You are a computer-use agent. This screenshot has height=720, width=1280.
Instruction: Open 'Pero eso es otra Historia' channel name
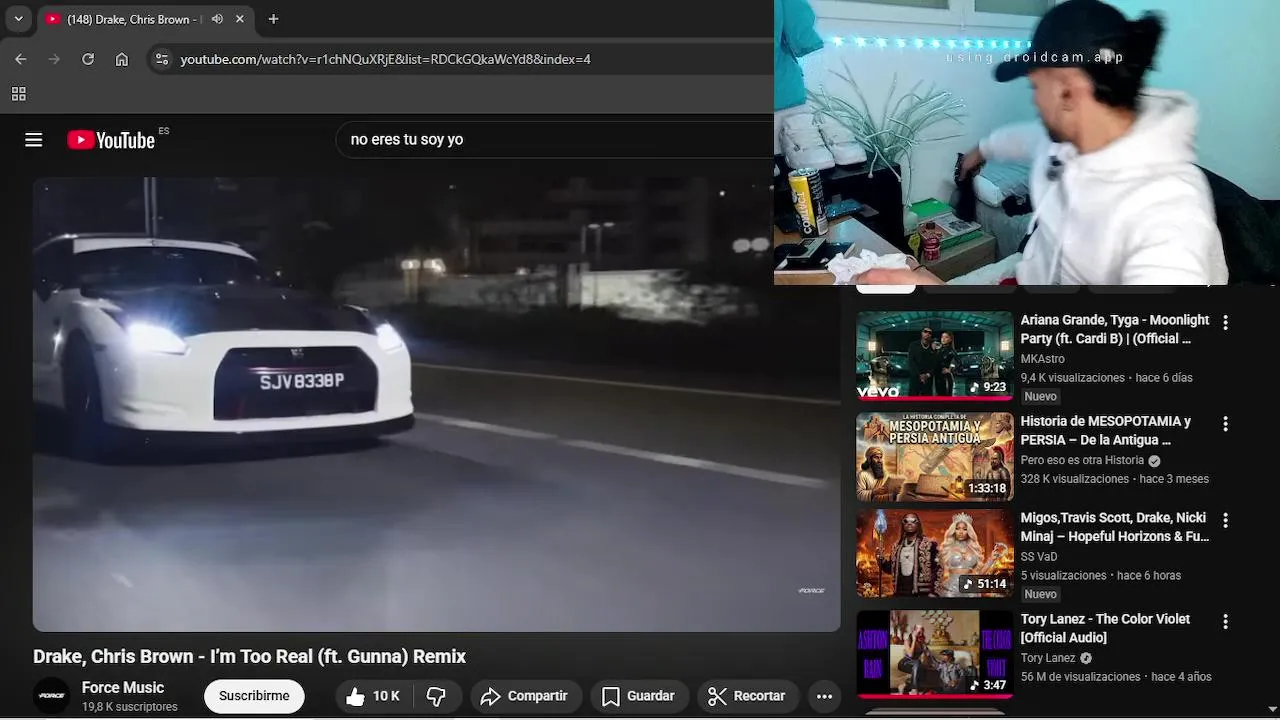point(1082,460)
